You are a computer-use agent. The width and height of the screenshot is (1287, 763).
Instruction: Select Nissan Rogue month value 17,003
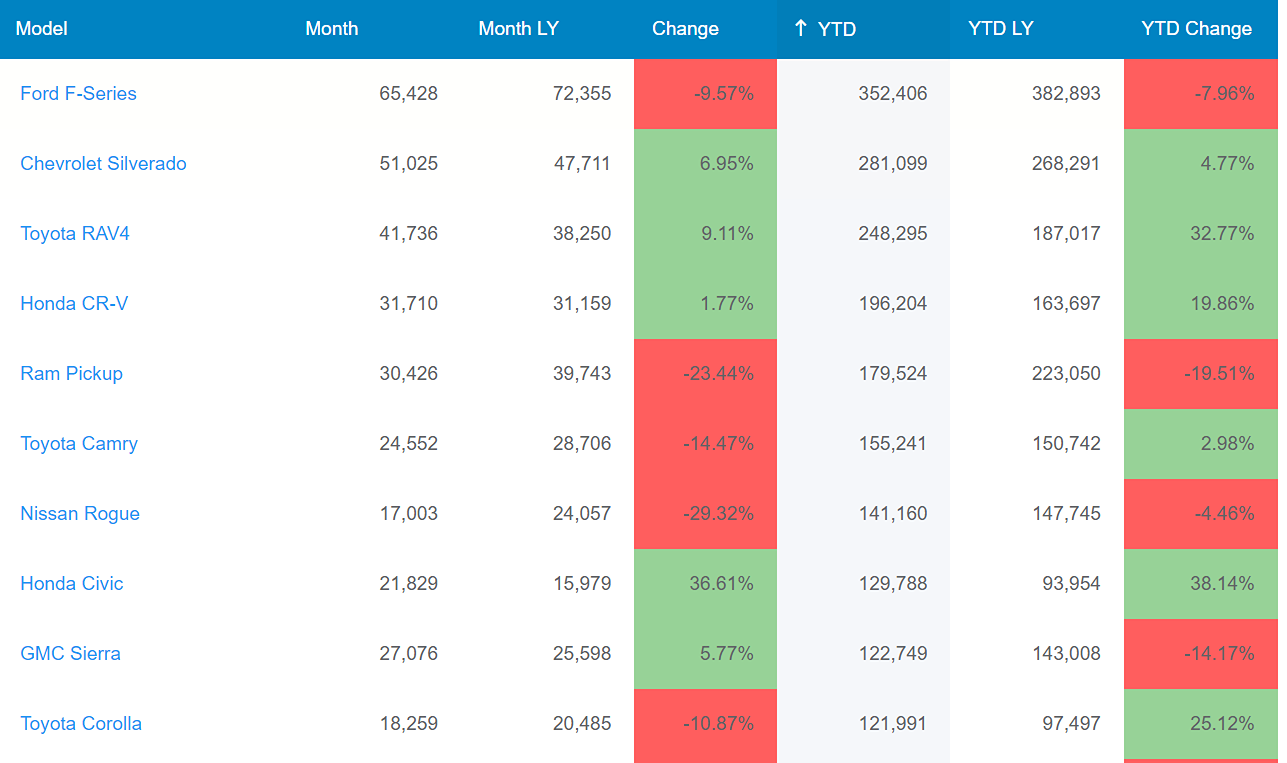click(x=409, y=513)
